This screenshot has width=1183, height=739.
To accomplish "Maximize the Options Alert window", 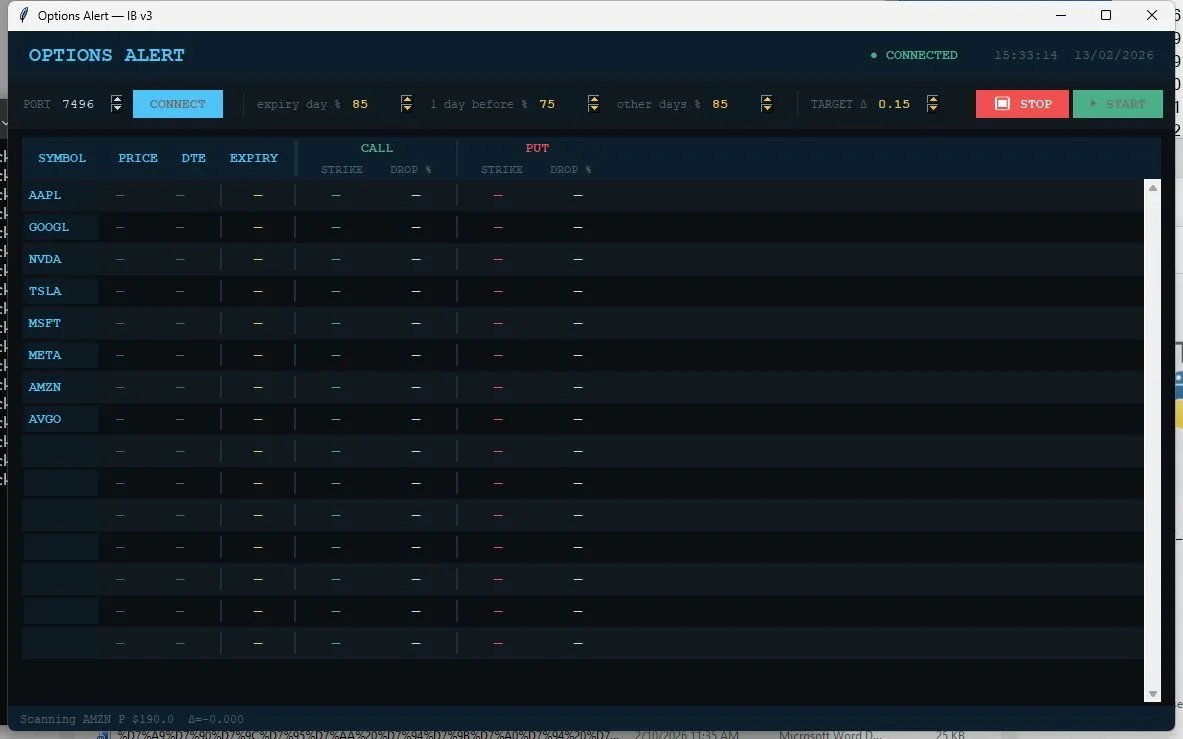I will click(x=1106, y=15).
